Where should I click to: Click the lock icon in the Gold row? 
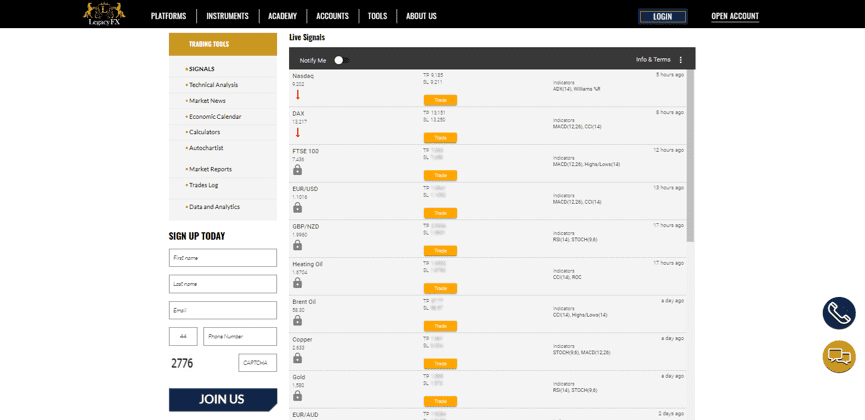tap(297, 396)
